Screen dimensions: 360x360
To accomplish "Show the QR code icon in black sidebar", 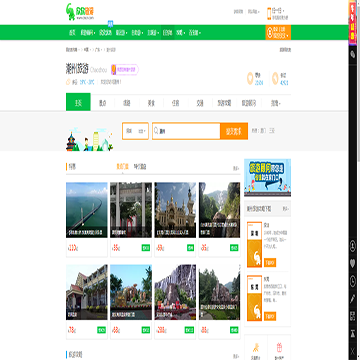I will (353, 316).
